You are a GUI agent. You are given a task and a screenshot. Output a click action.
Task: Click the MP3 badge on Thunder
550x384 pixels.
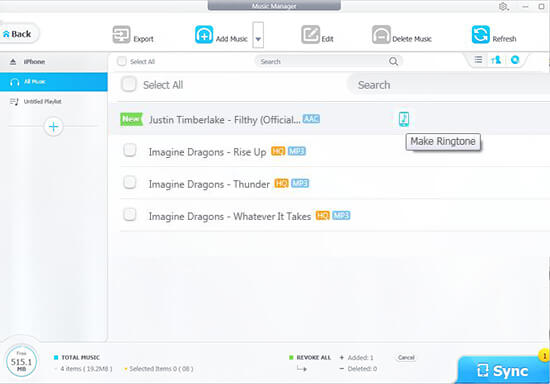pyautogui.click(x=300, y=183)
